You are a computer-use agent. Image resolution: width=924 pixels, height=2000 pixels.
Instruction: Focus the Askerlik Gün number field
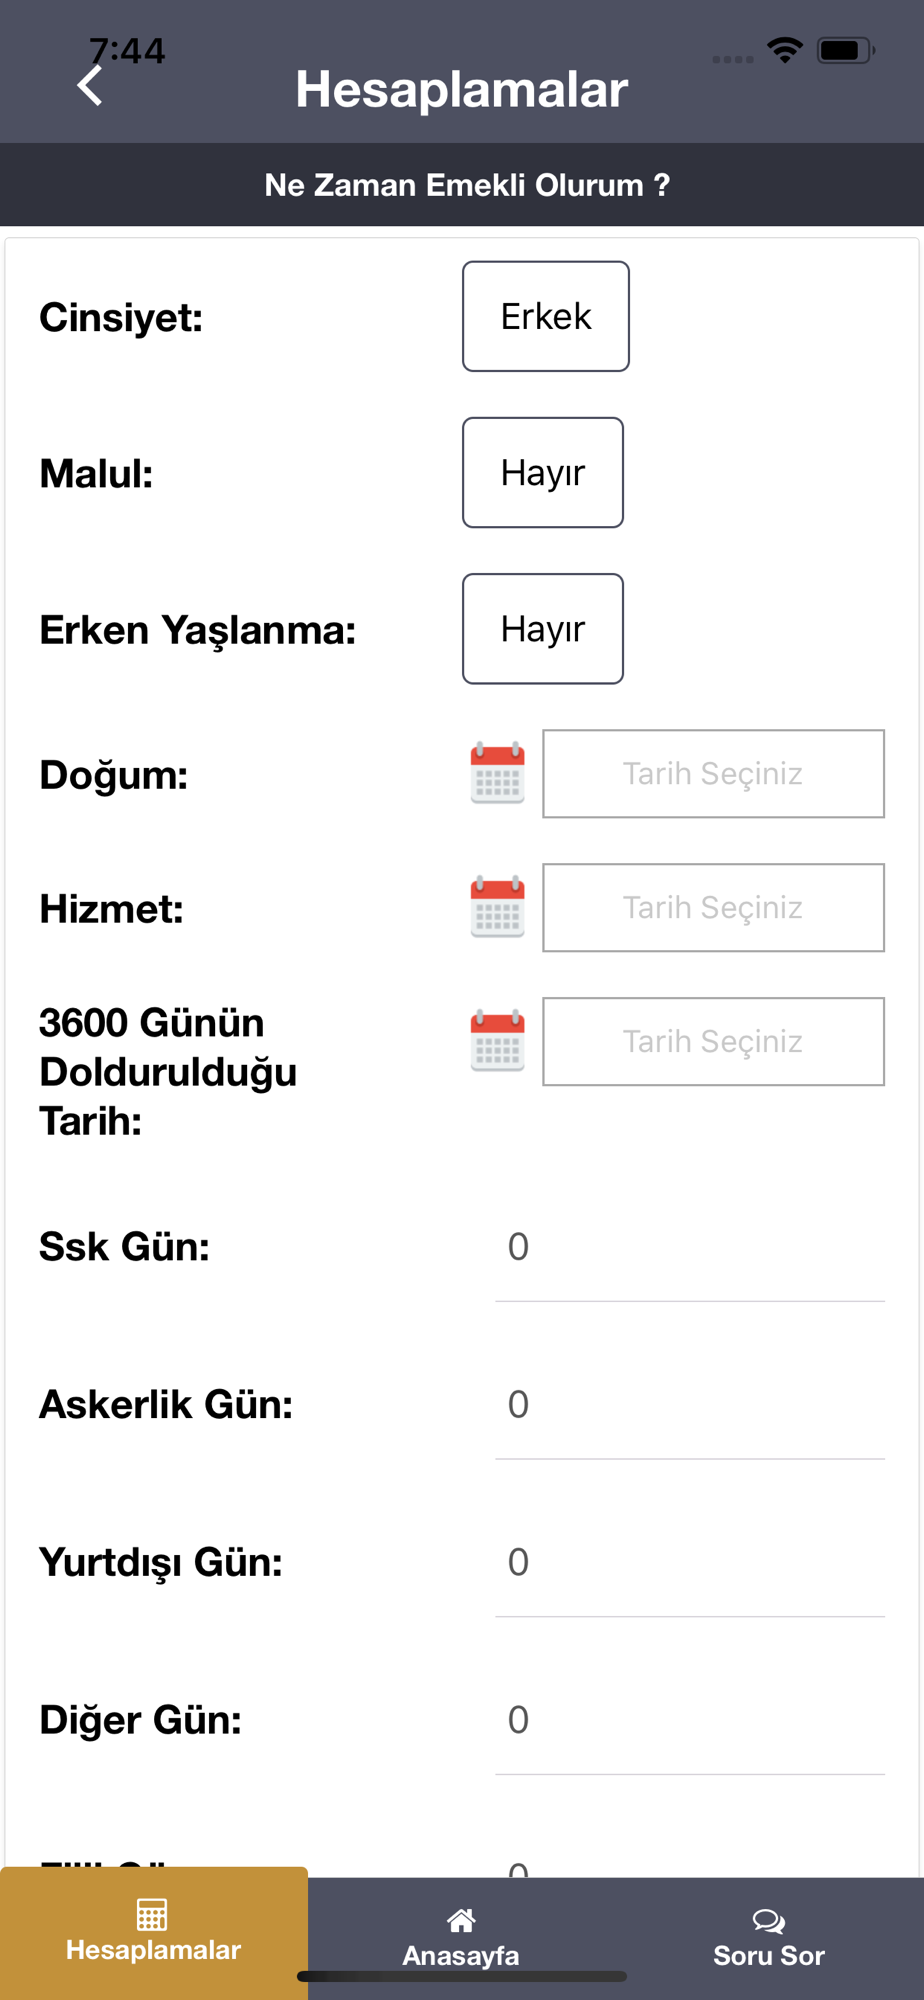pyautogui.click(x=690, y=1405)
